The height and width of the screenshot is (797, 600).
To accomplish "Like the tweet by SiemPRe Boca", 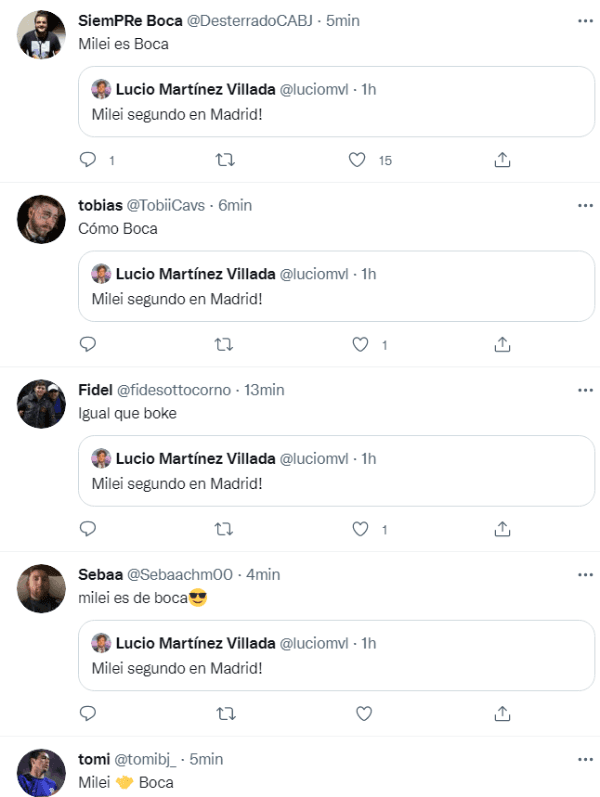I will coord(357,159).
